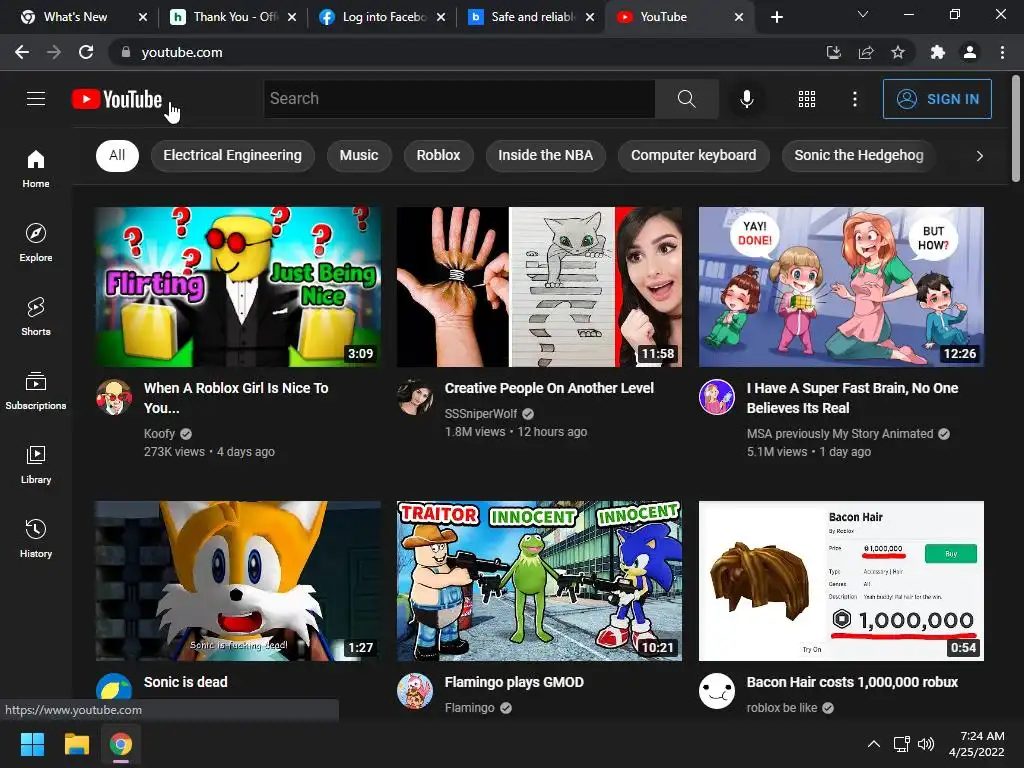Open the Chrome extensions puzzle icon
The width and height of the screenshot is (1024, 768).
click(937, 52)
